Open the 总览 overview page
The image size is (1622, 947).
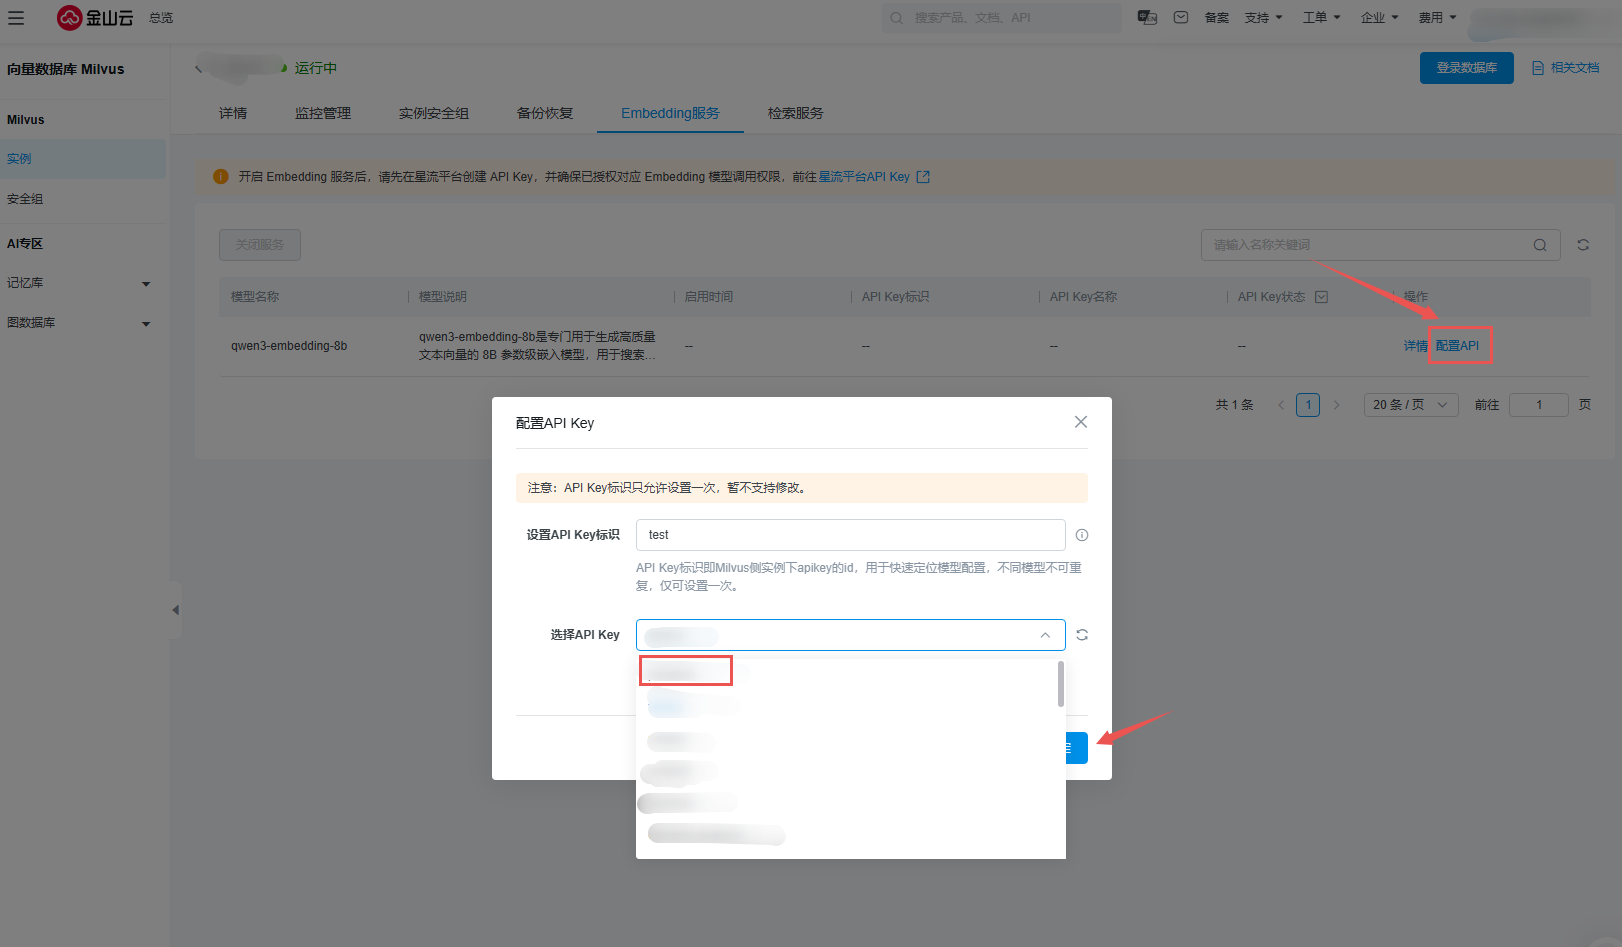(161, 18)
